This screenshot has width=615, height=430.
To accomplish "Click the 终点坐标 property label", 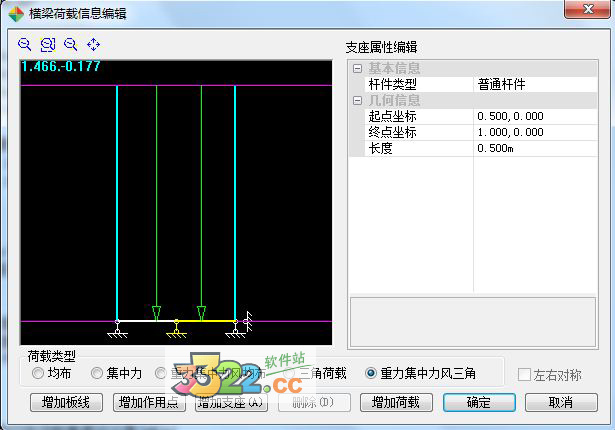I will tap(393, 133).
